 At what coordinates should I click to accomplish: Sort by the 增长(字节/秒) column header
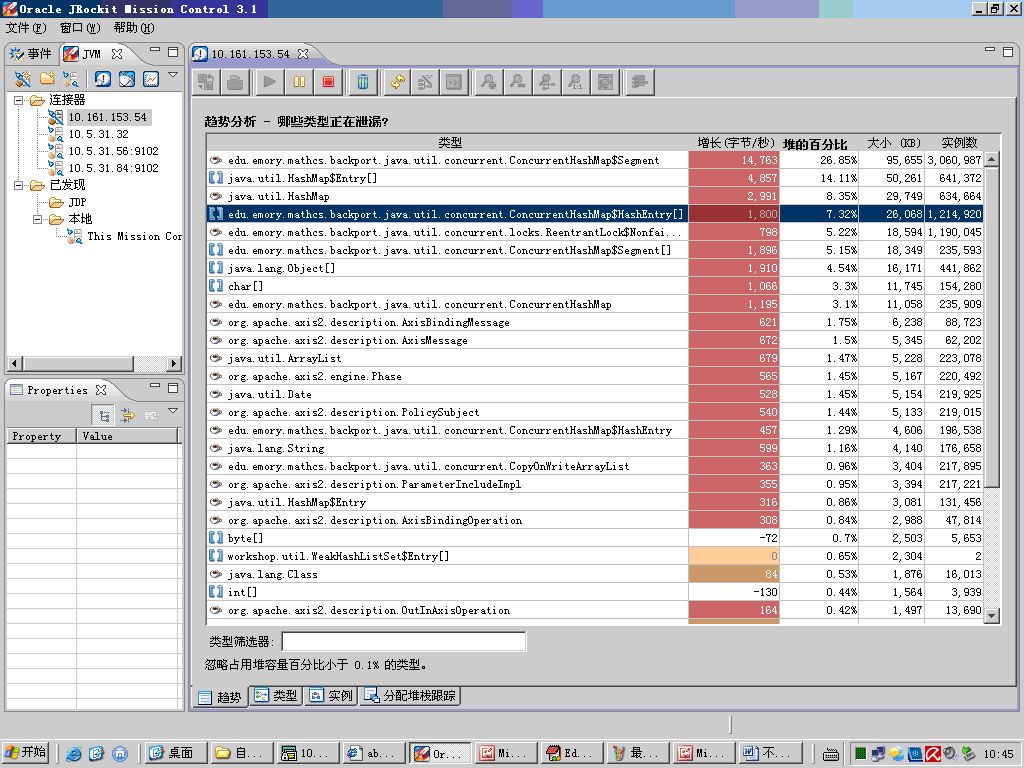[736, 143]
